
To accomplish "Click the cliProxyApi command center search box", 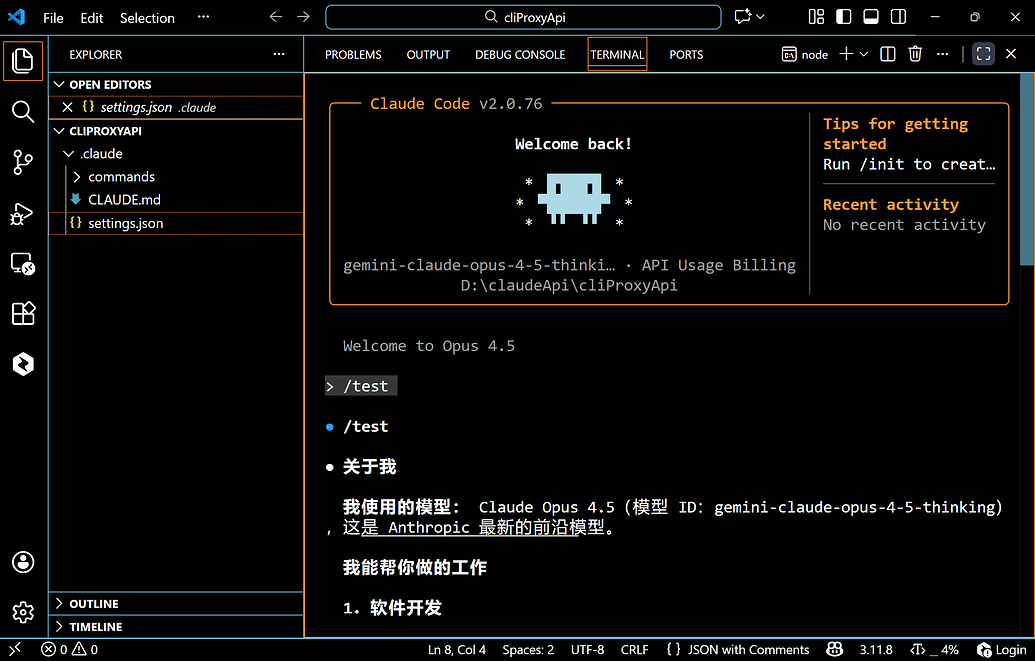I will tap(523, 17).
